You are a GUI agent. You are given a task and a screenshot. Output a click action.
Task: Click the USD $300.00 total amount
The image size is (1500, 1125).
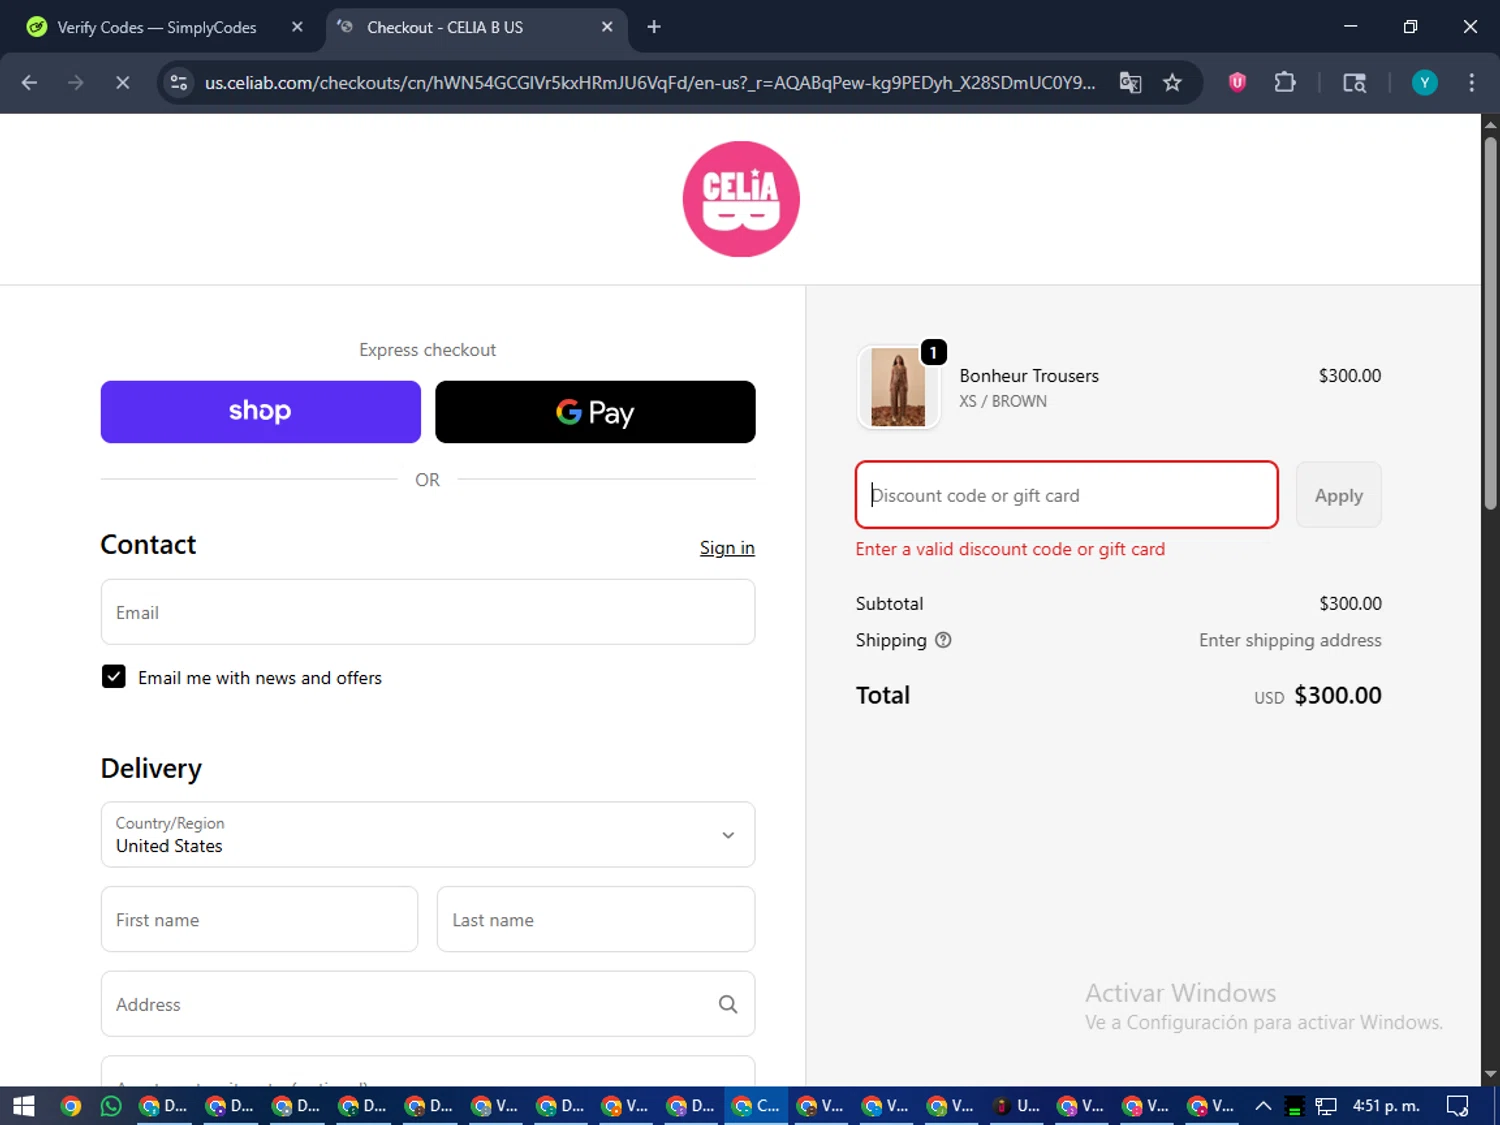(1318, 695)
